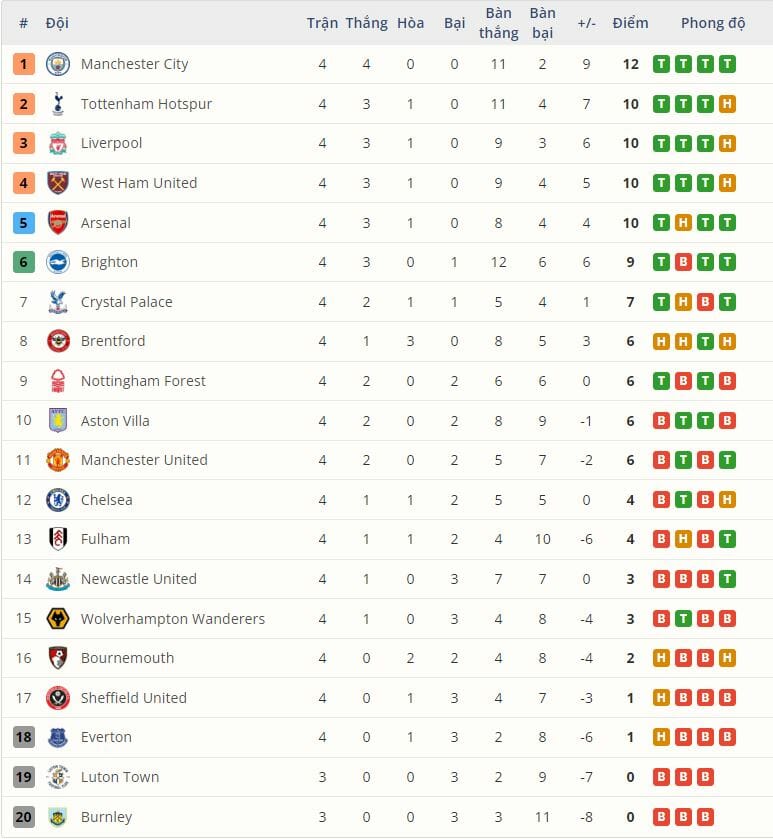Click Brentford's first yellow H form badge
The width and height of the screenshot is (773, 839).
coord(661,342)
